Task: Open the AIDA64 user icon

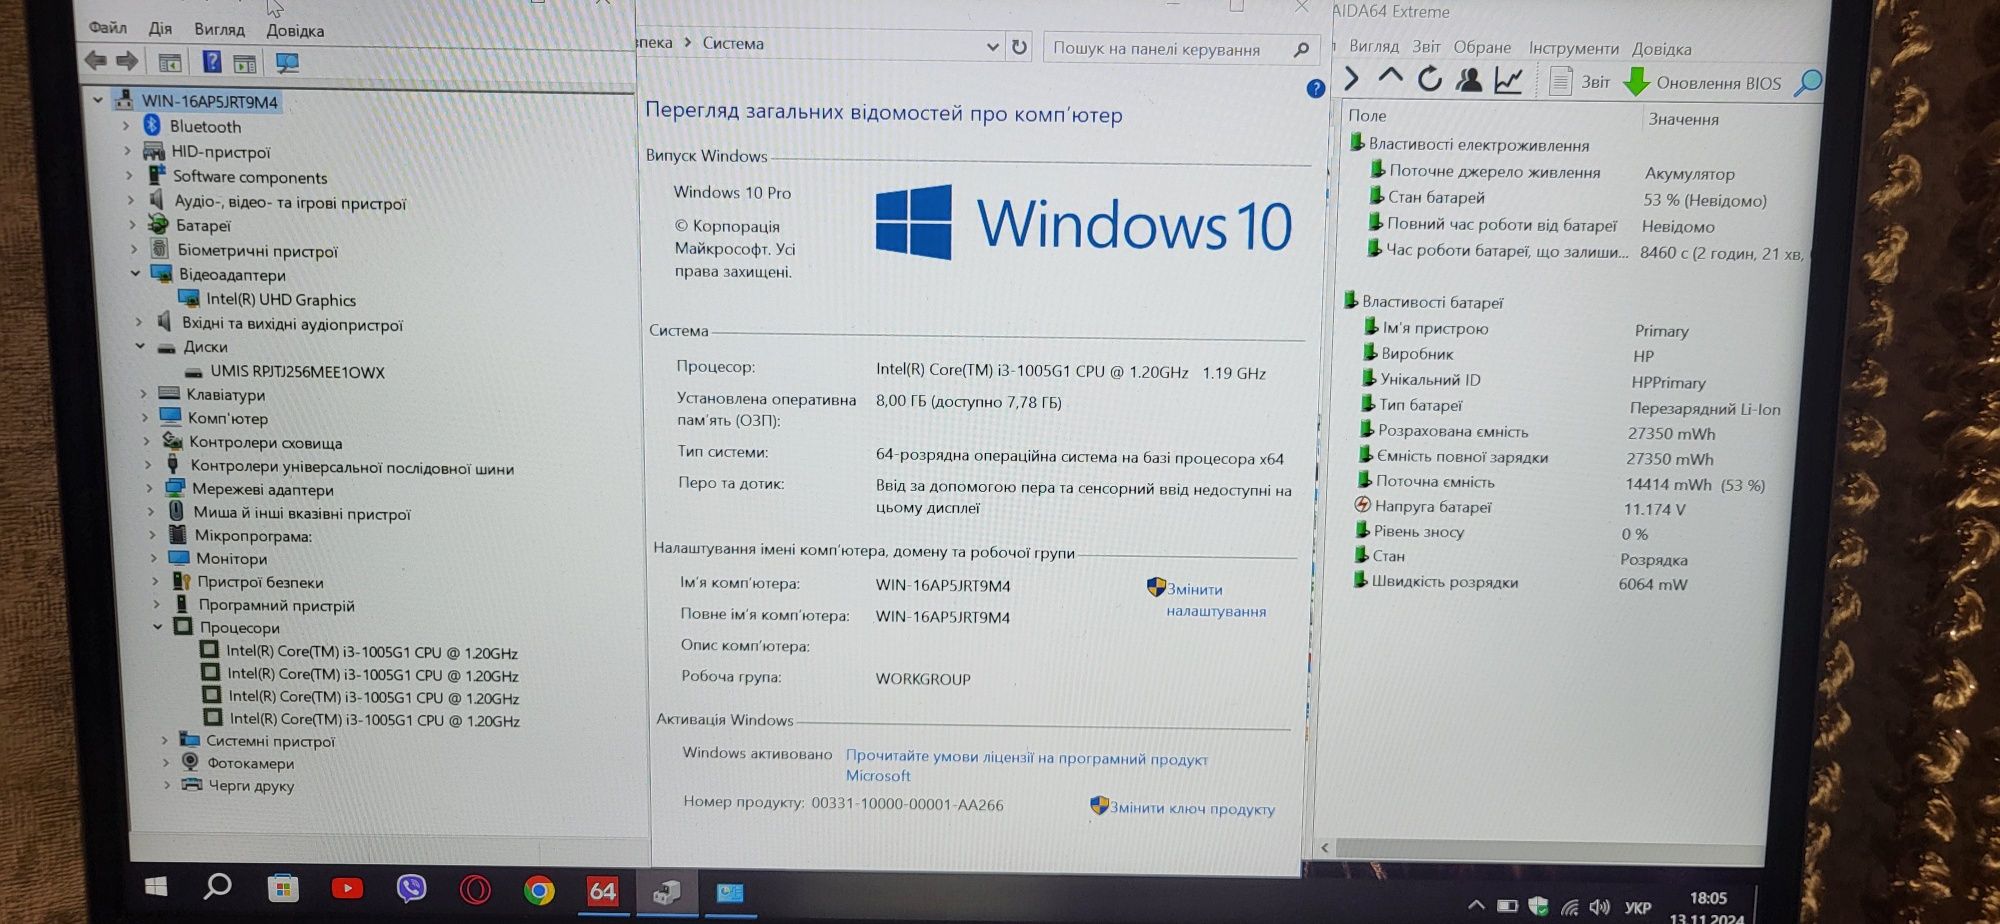Action: (x=1469, y=80)
